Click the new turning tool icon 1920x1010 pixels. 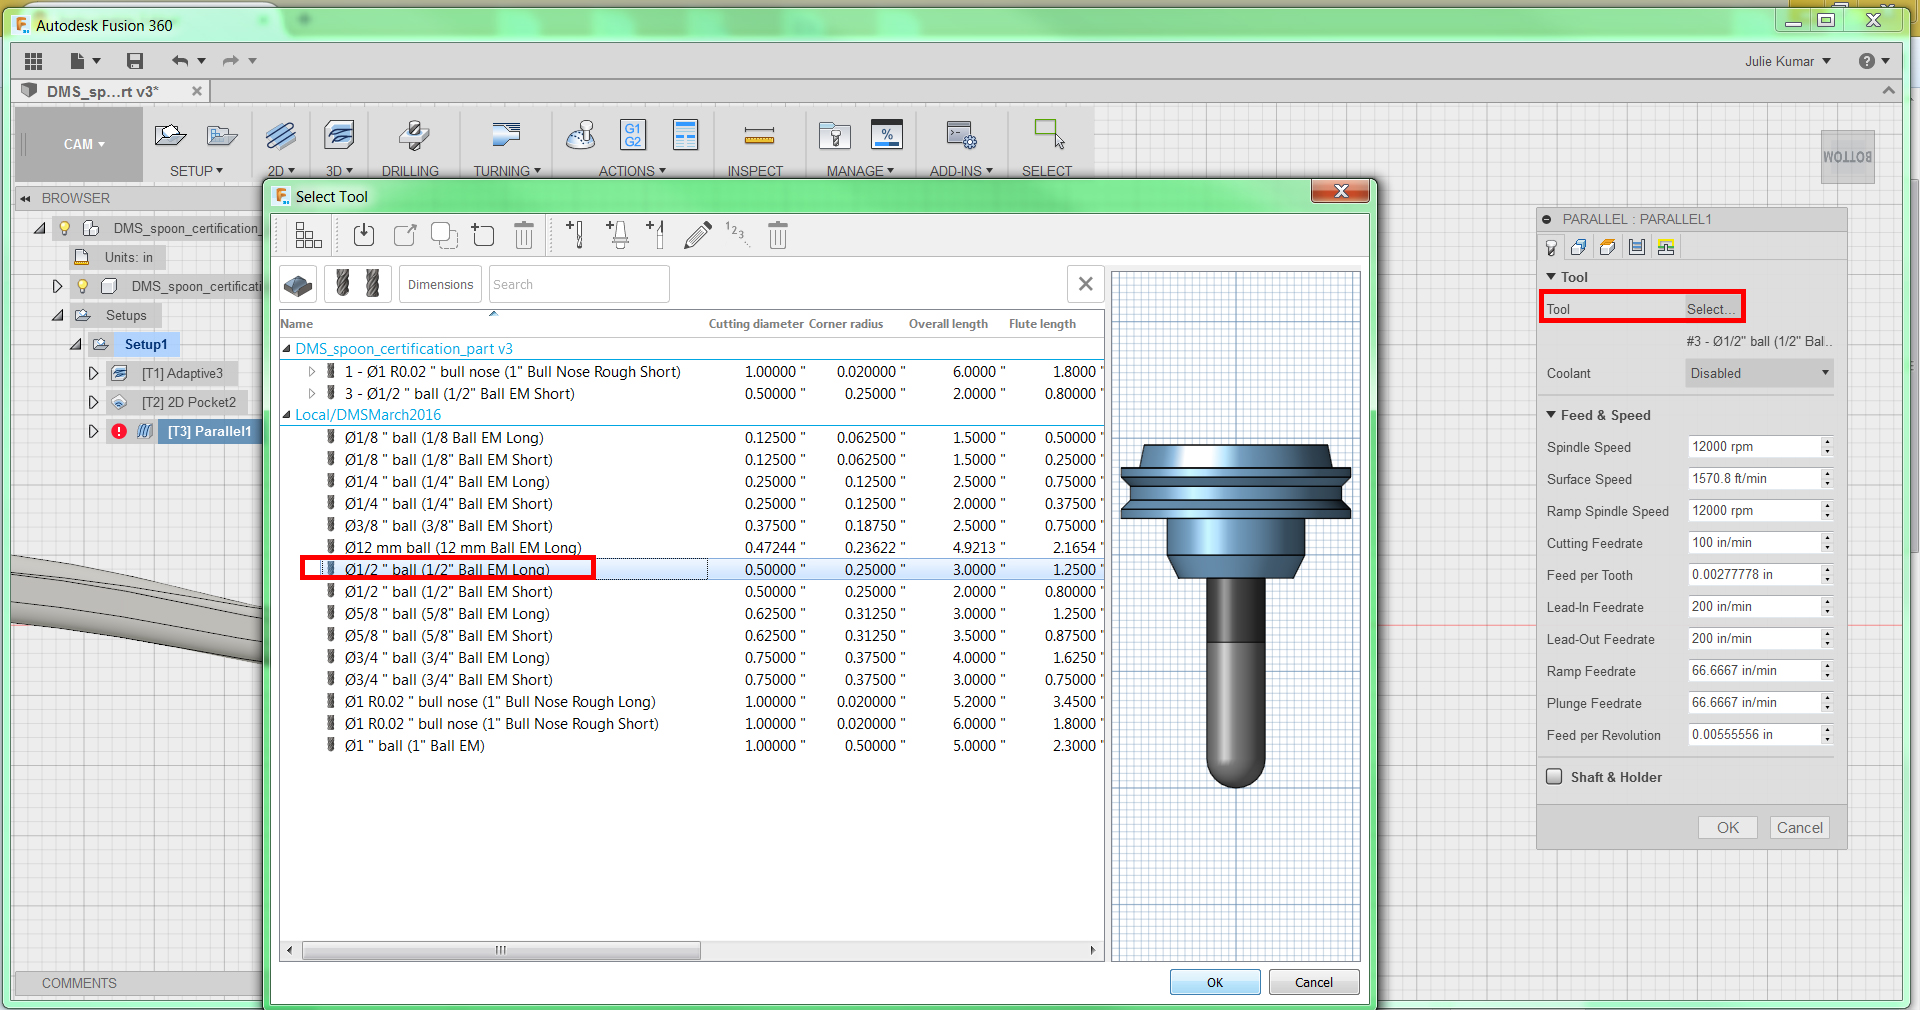pyautogui.click(x=657, y=234)
